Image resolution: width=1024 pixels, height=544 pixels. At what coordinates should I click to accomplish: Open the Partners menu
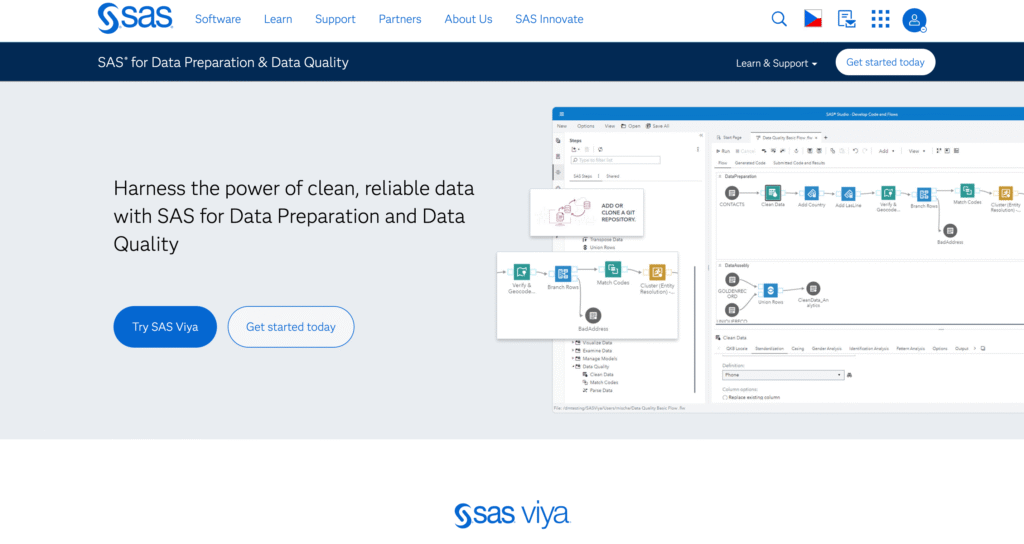click(400, 19)
